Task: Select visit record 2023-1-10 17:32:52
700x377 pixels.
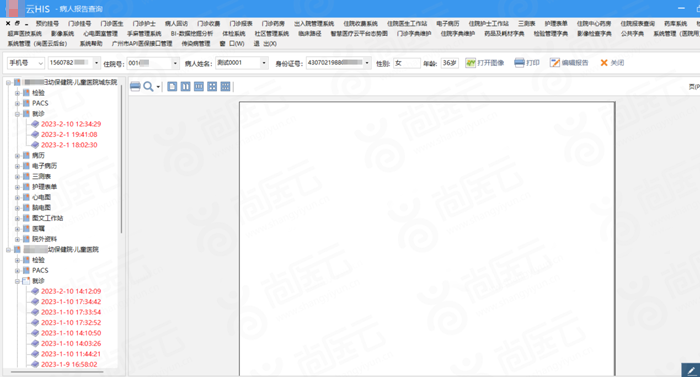Action: (71, 323)
